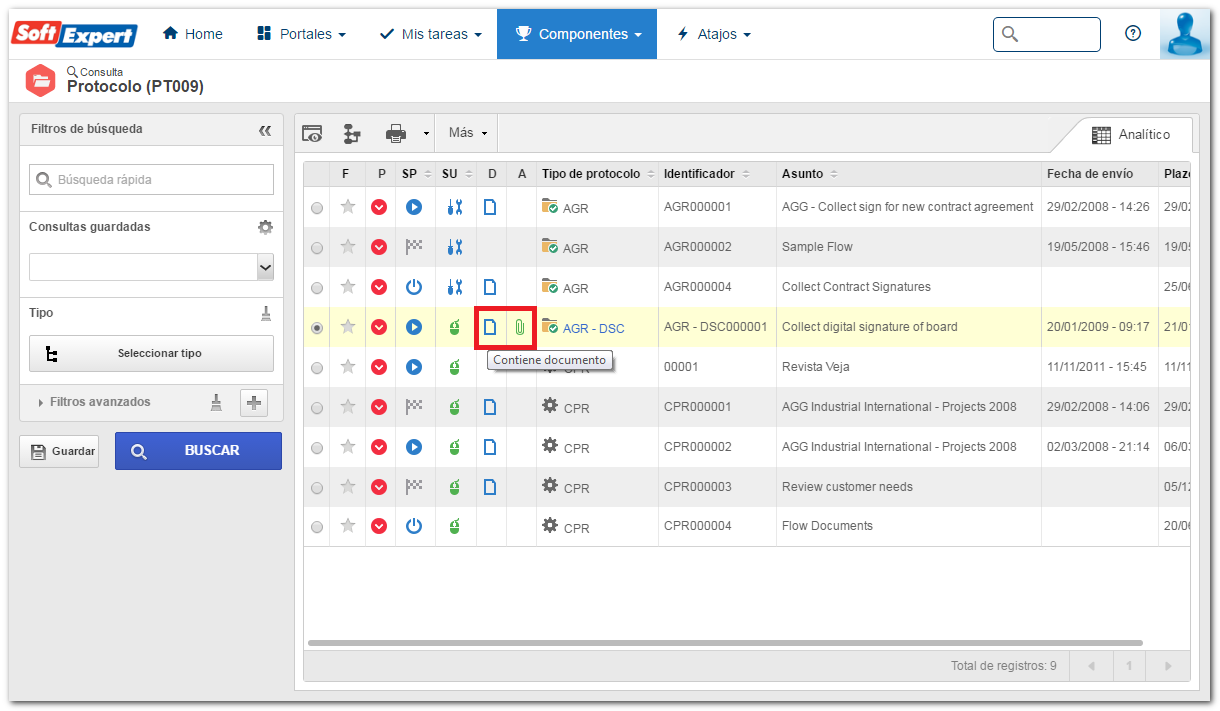Viewport: 1220px width, 711px height.
Task: Select the radio button for CPR000001
Action: (317, 408)
